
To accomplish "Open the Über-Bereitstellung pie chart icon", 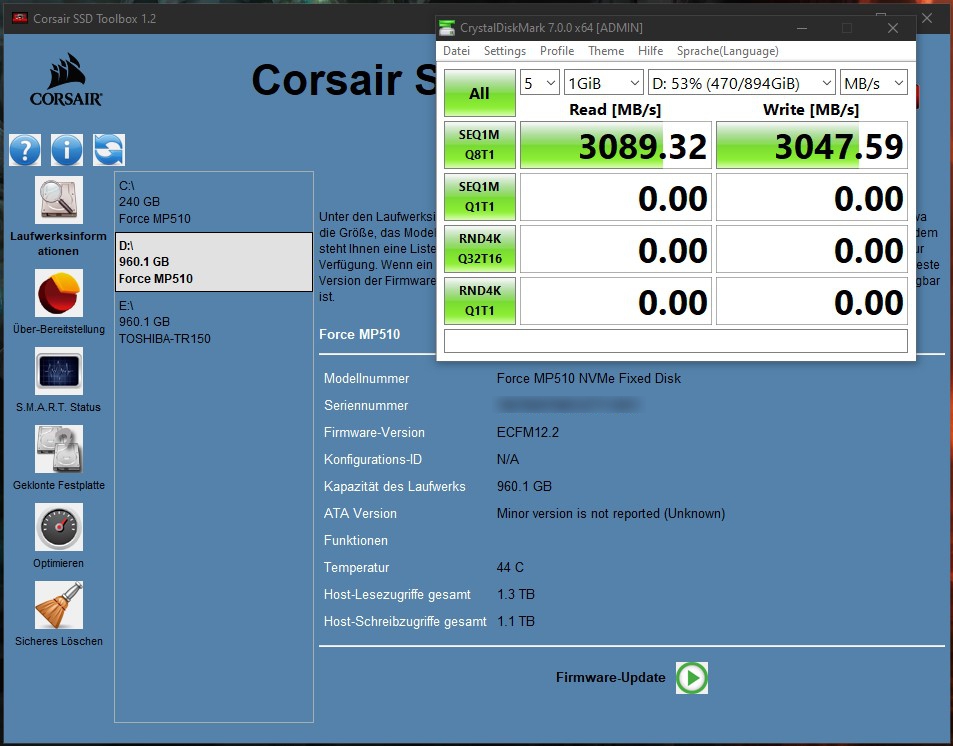I will click(x=58, y=294).
